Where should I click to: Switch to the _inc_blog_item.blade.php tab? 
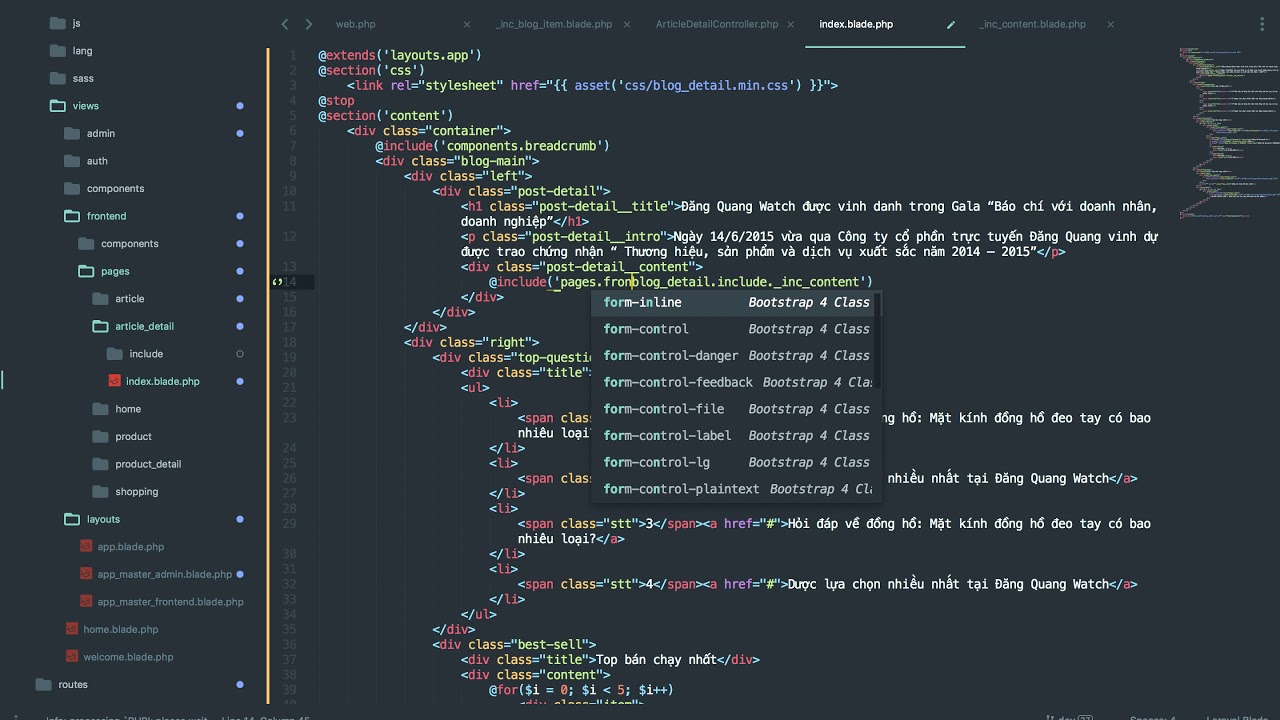tap(554, 24)
